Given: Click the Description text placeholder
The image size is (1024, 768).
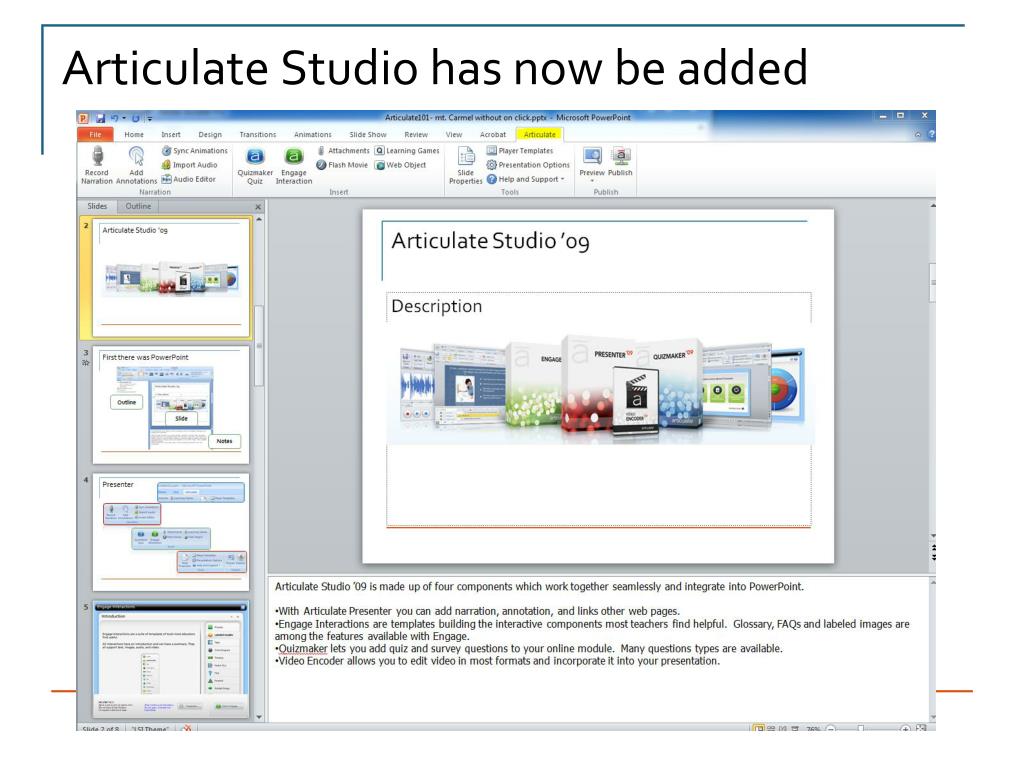Looking at the screenshot, I should [436, 306].
